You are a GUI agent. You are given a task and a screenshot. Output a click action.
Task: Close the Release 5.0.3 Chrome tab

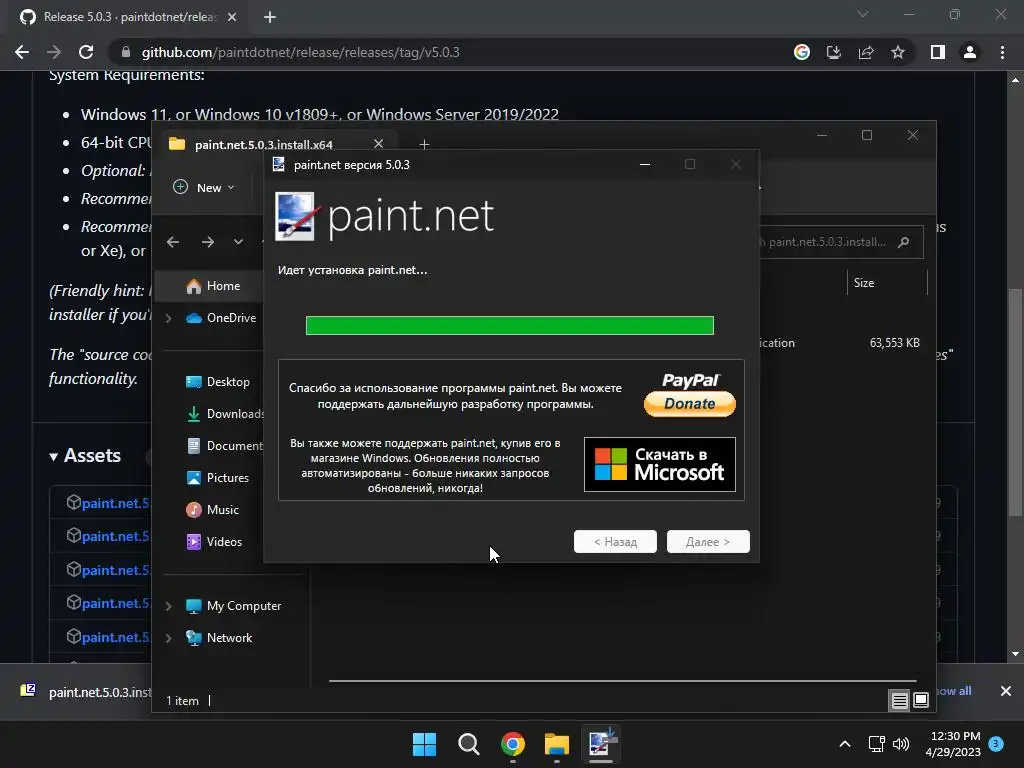coord(232,17)
